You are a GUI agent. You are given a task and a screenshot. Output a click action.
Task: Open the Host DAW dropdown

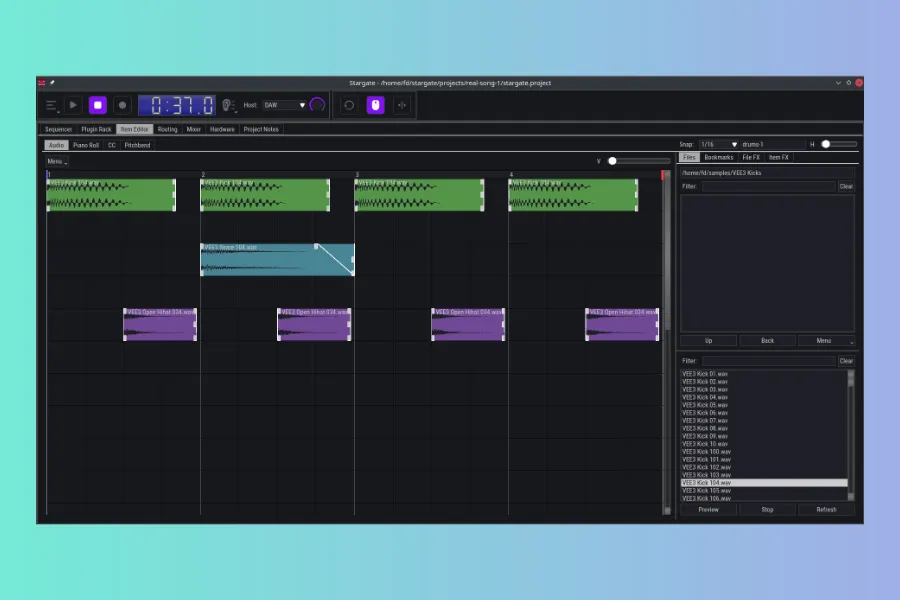tap(285, 105)
